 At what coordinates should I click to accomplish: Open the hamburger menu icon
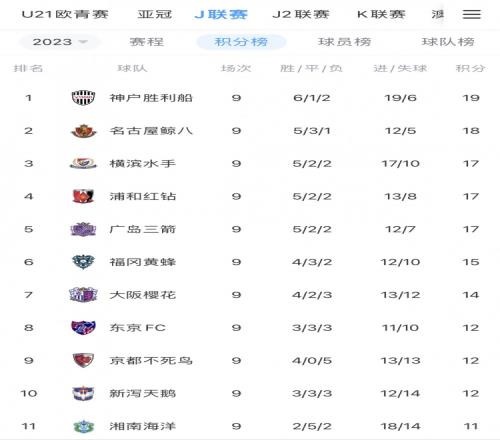click(472, 14)
